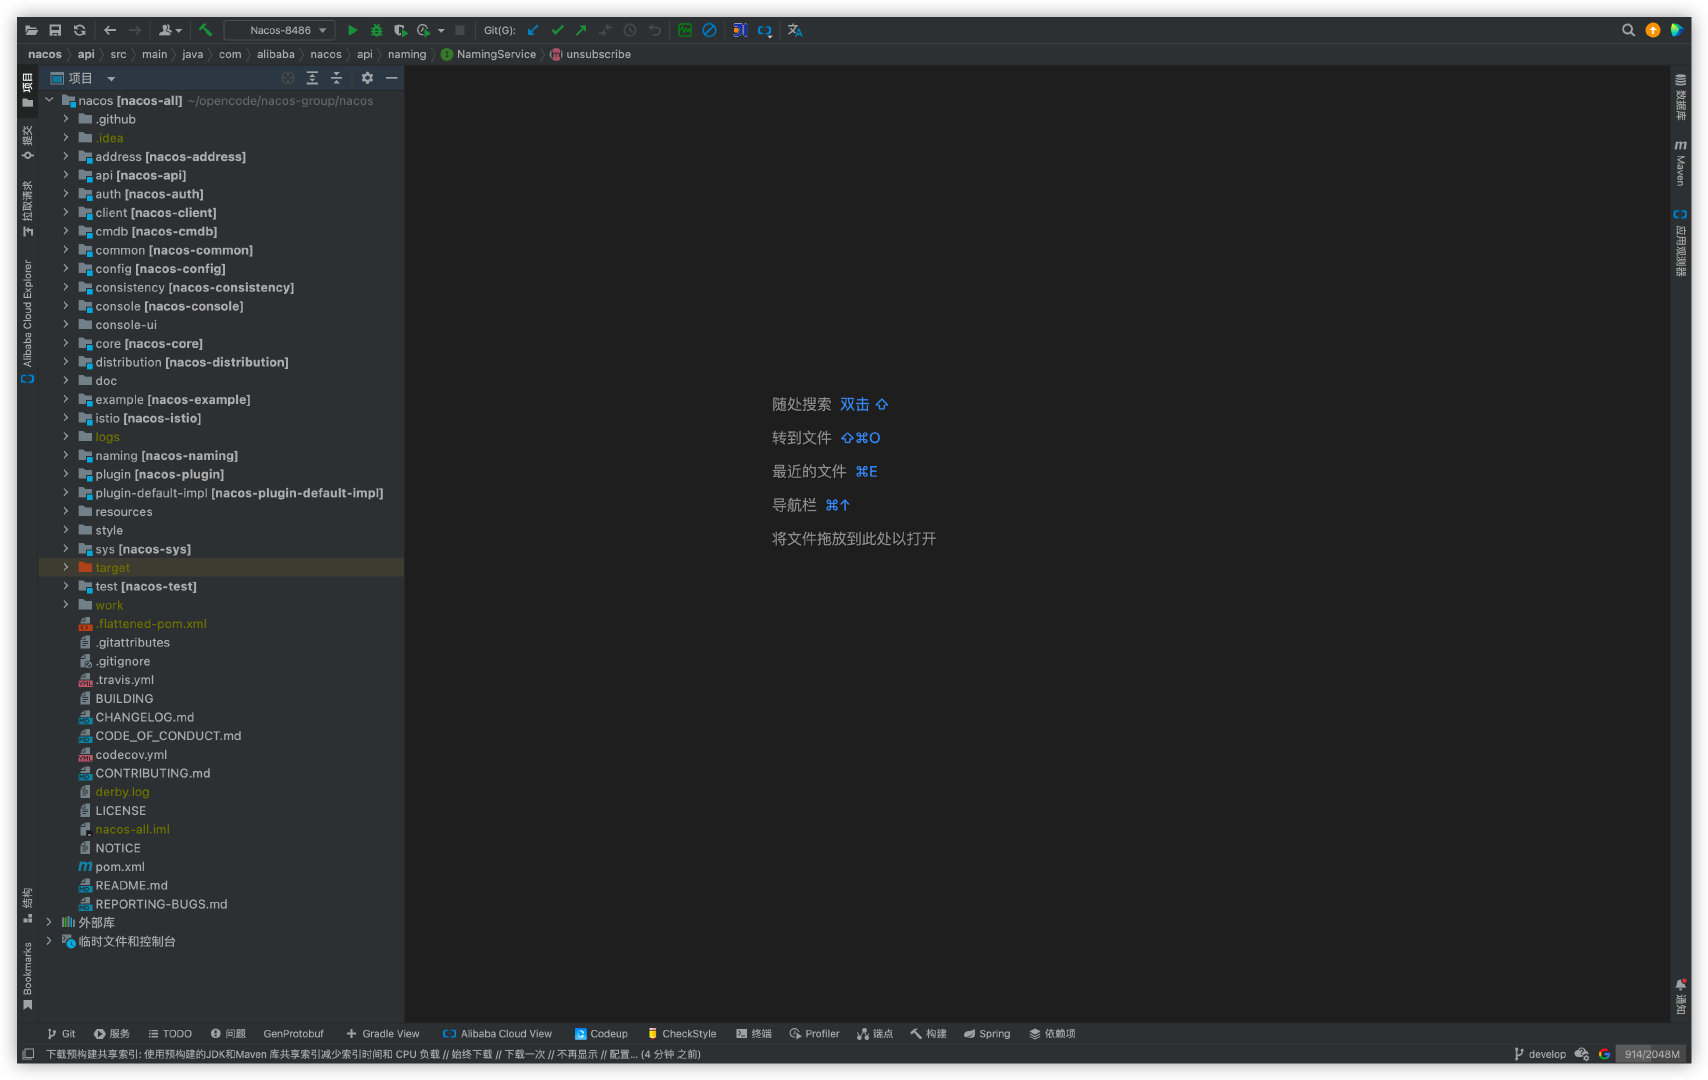Start debugging with the bug icon
1708x1080 pixels.
[376, 30]
